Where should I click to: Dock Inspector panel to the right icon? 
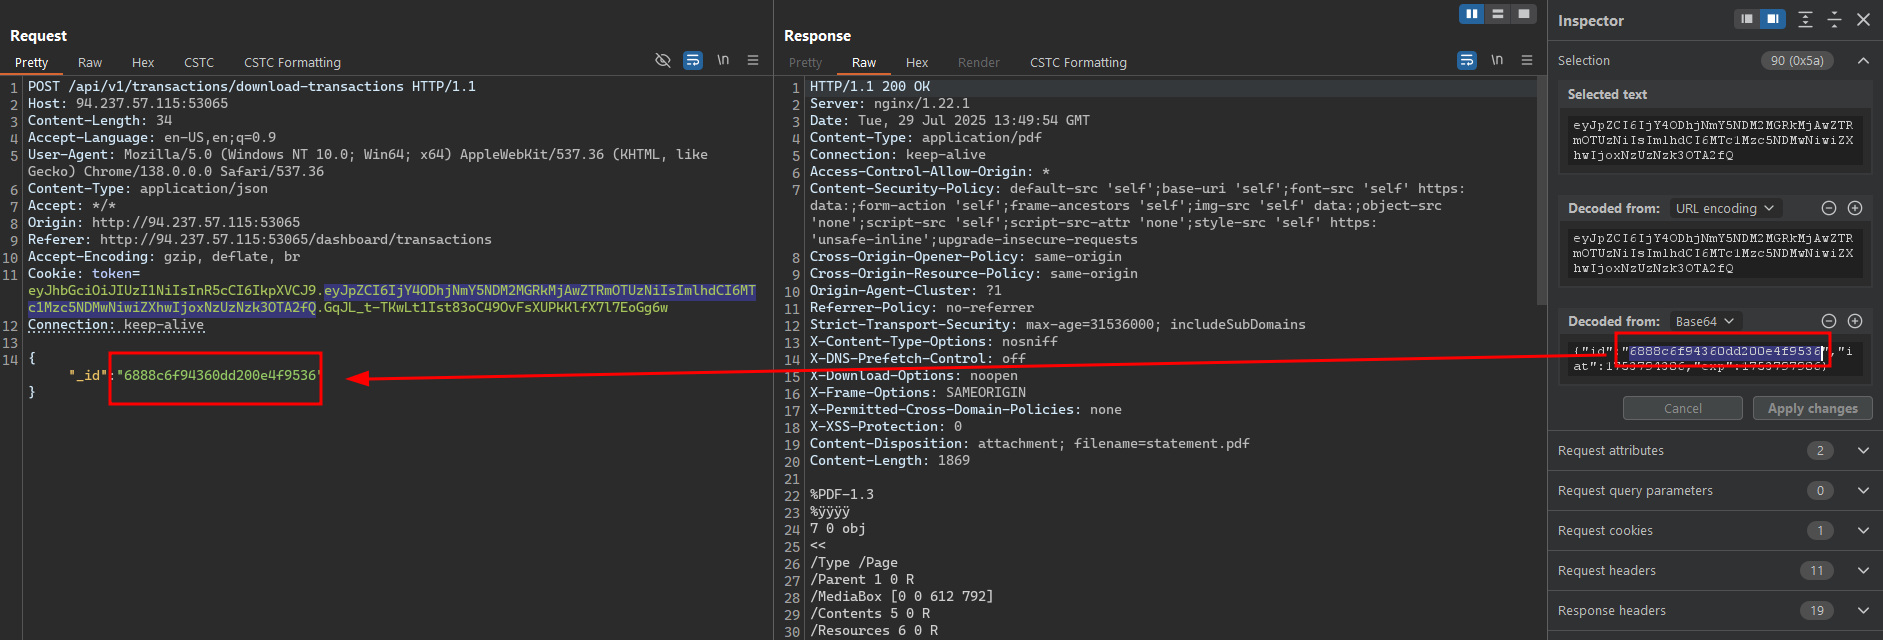click(1773, 19)
